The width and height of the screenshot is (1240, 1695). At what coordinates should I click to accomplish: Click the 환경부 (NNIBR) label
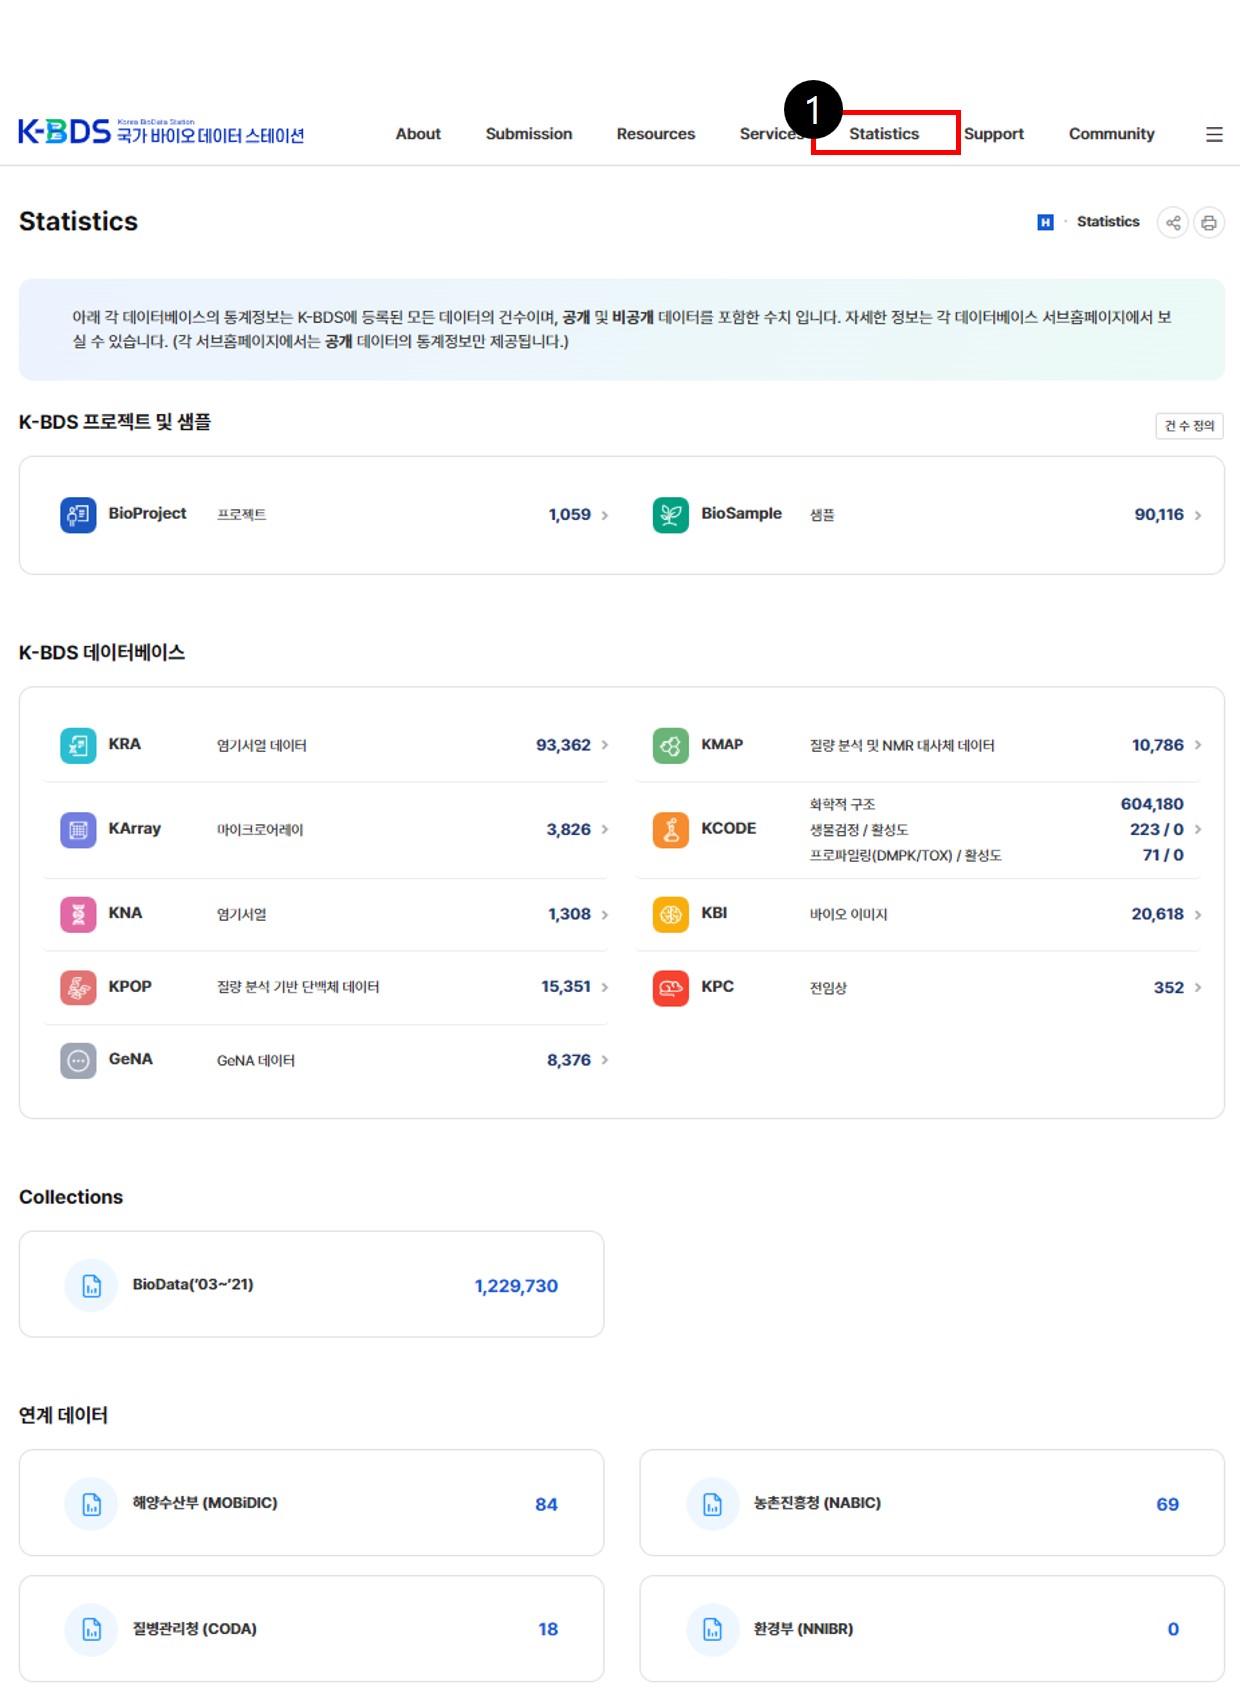tap(803, 1630)
